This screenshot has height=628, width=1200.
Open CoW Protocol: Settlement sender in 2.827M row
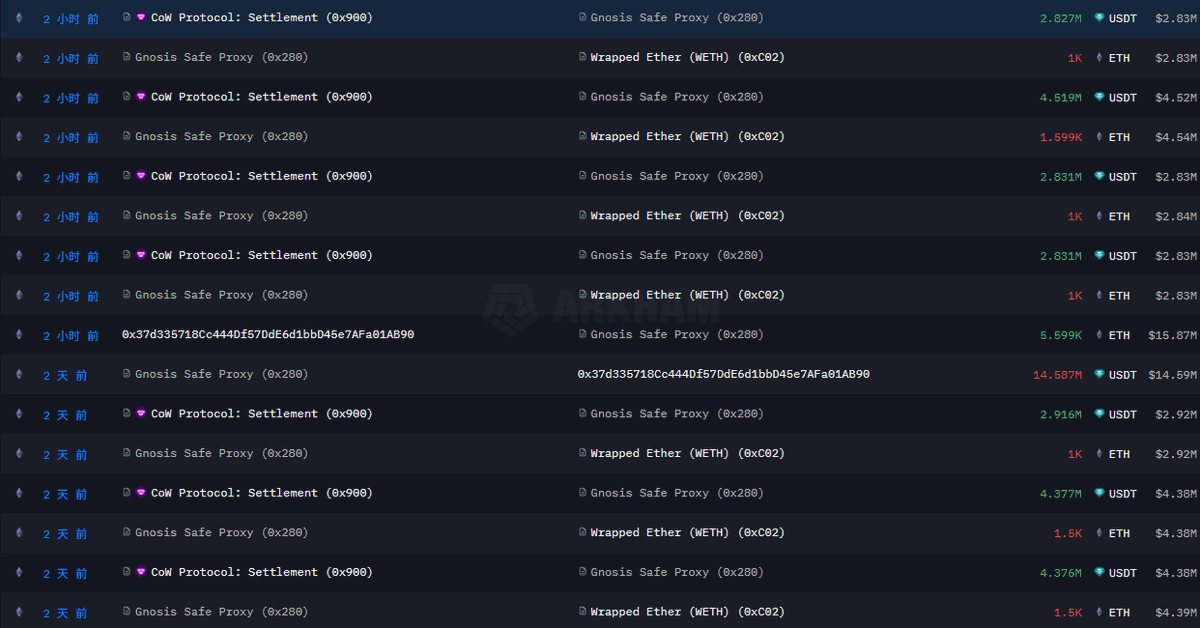(x=262, y=18)
